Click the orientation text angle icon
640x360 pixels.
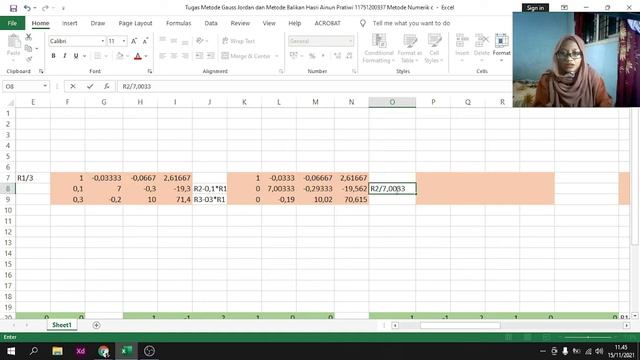click(200, 41)
